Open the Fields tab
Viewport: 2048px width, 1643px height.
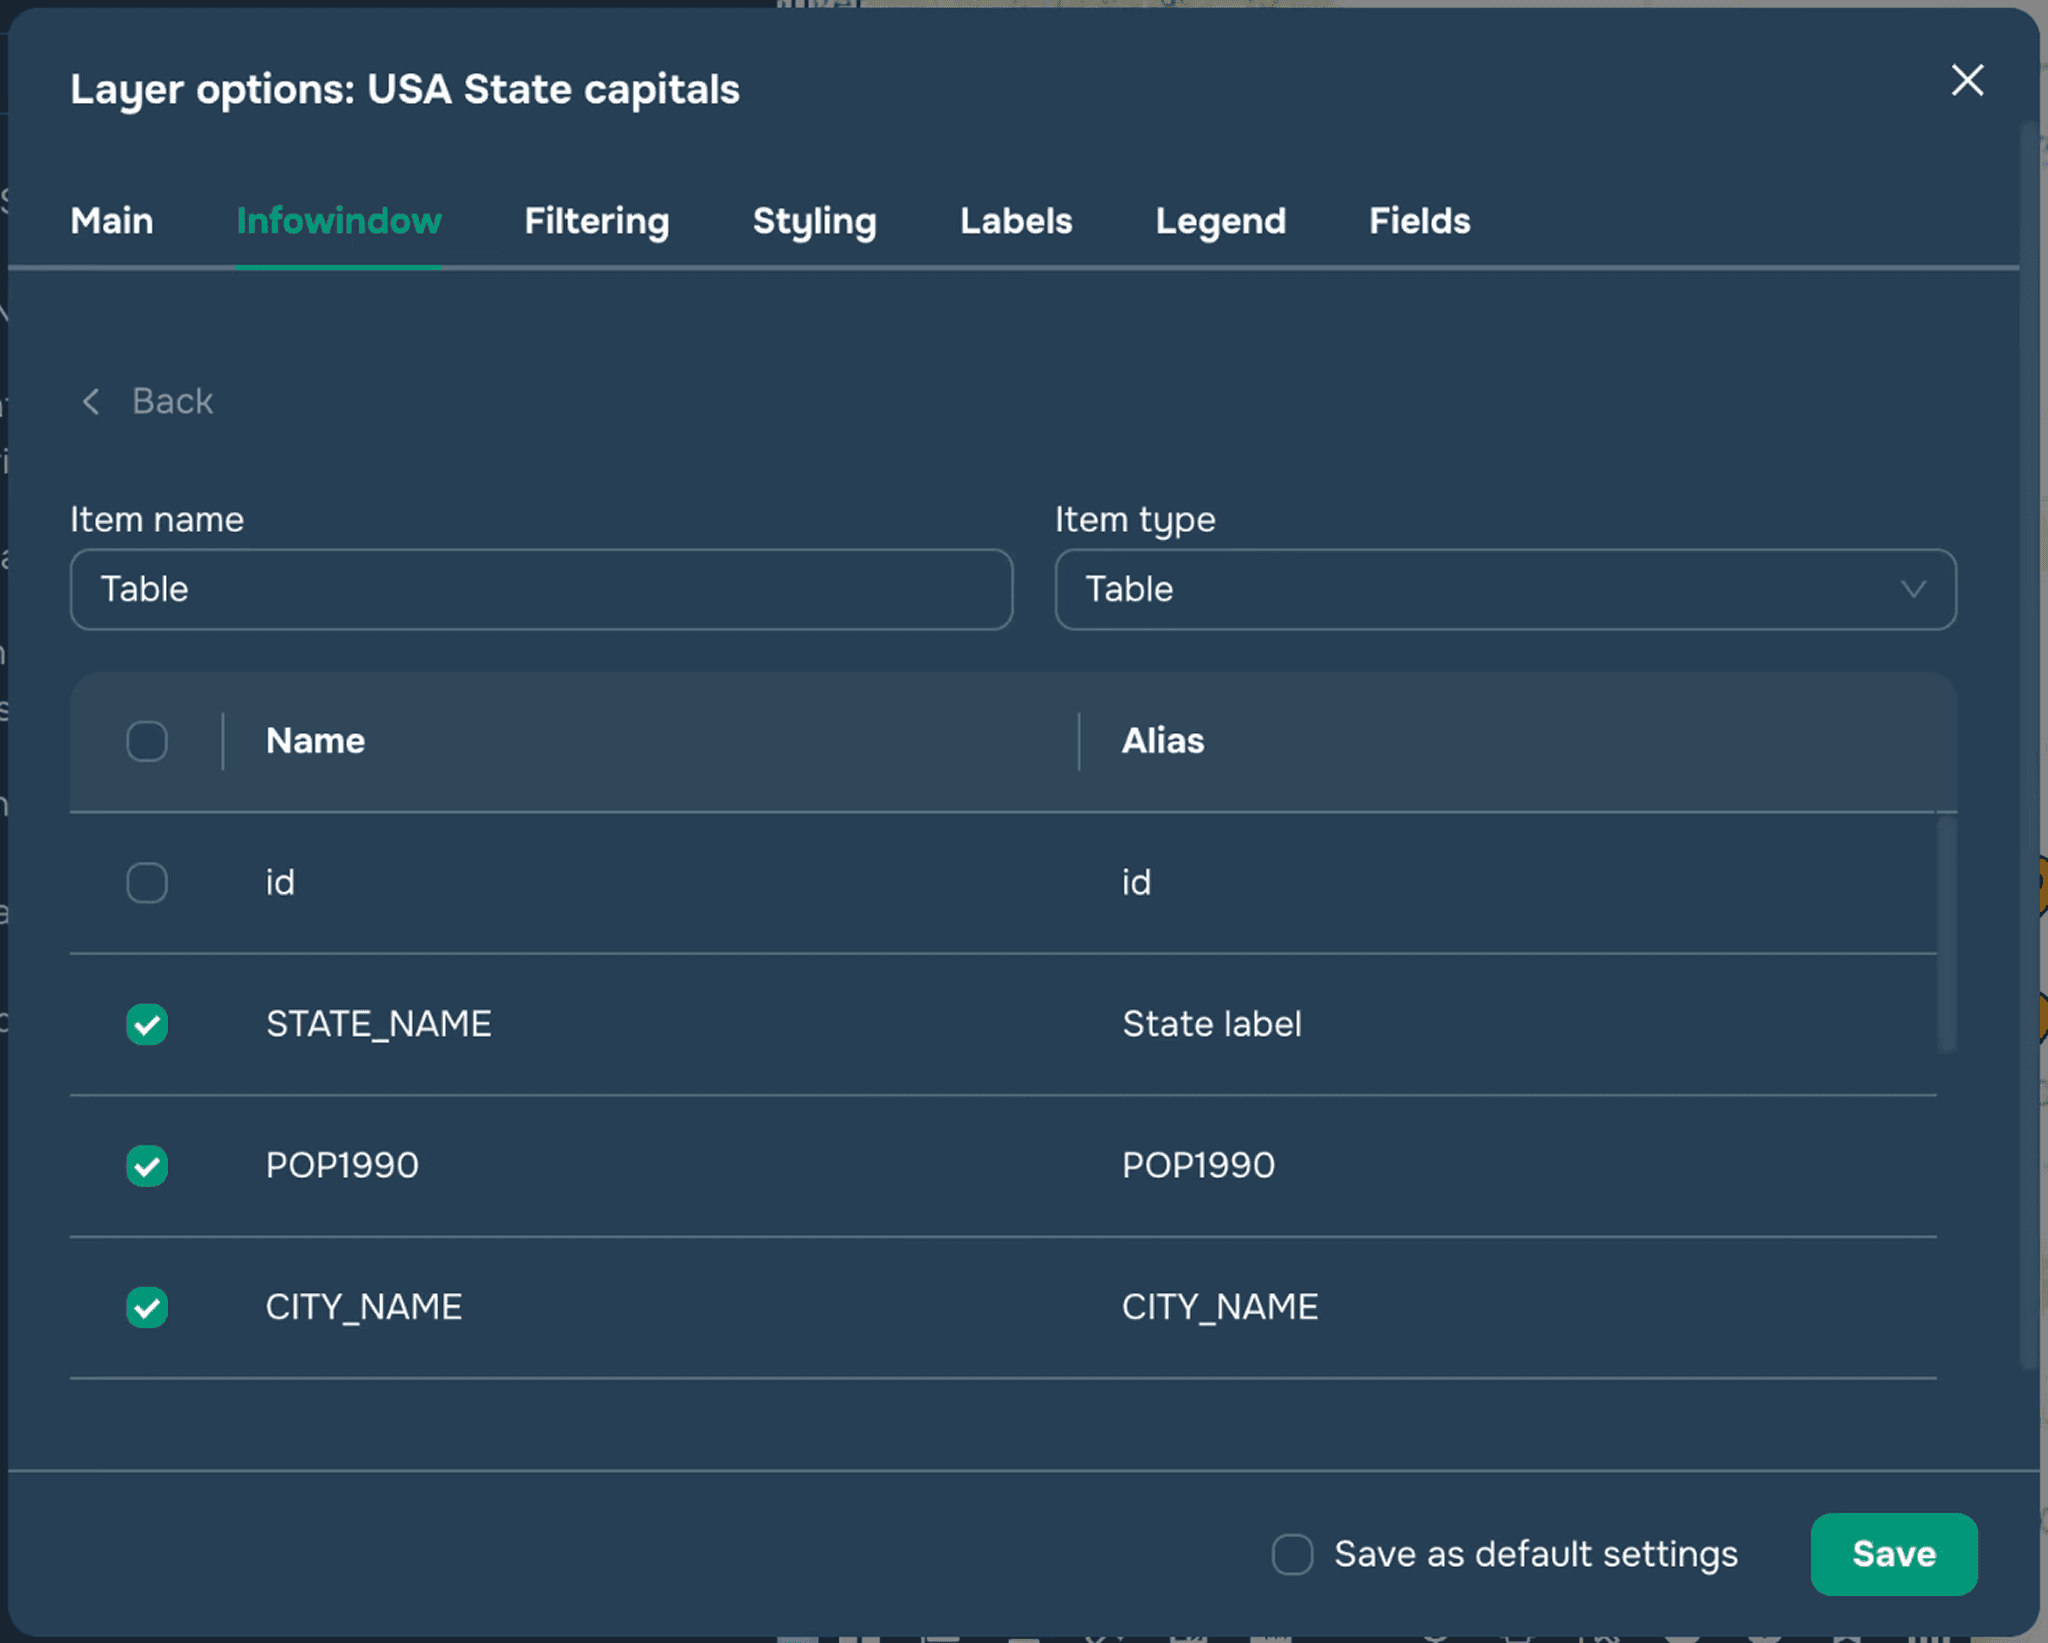click(x=1418, y=221)
